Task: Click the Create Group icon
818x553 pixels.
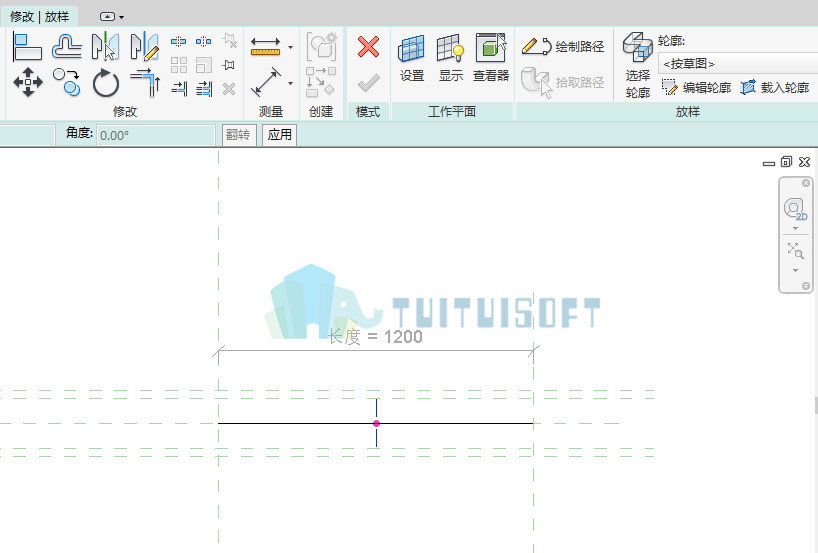Action: click(x=320, y=82)
